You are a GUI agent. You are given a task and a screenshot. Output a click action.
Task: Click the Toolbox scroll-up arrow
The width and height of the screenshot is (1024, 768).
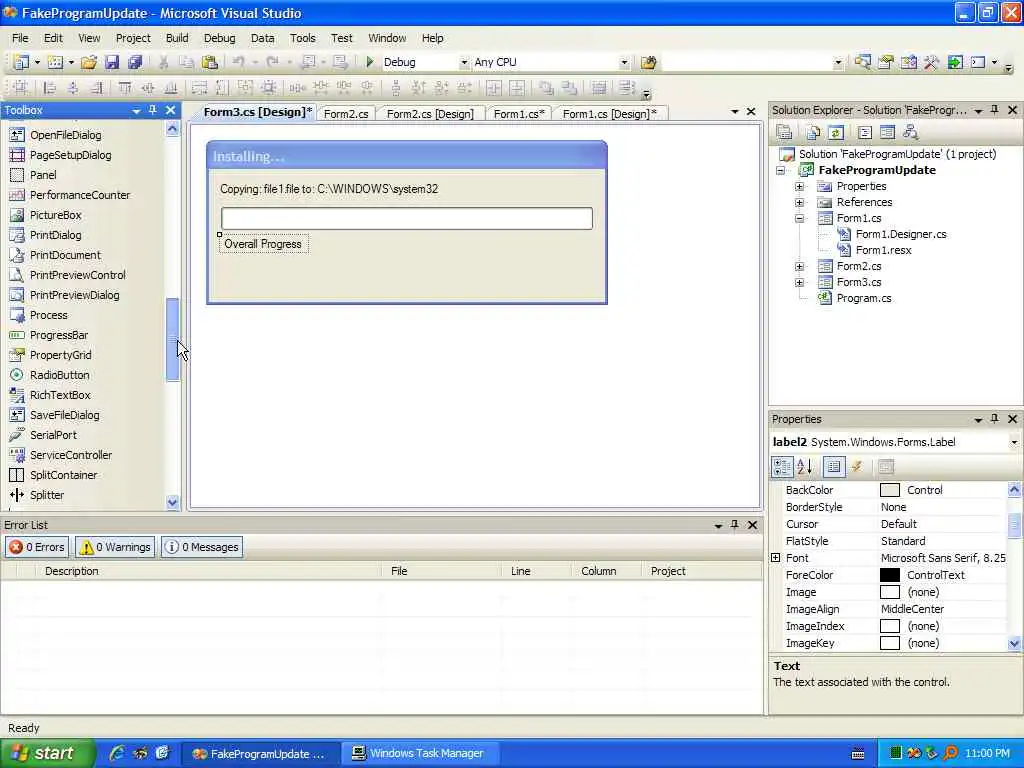(172, 129)
